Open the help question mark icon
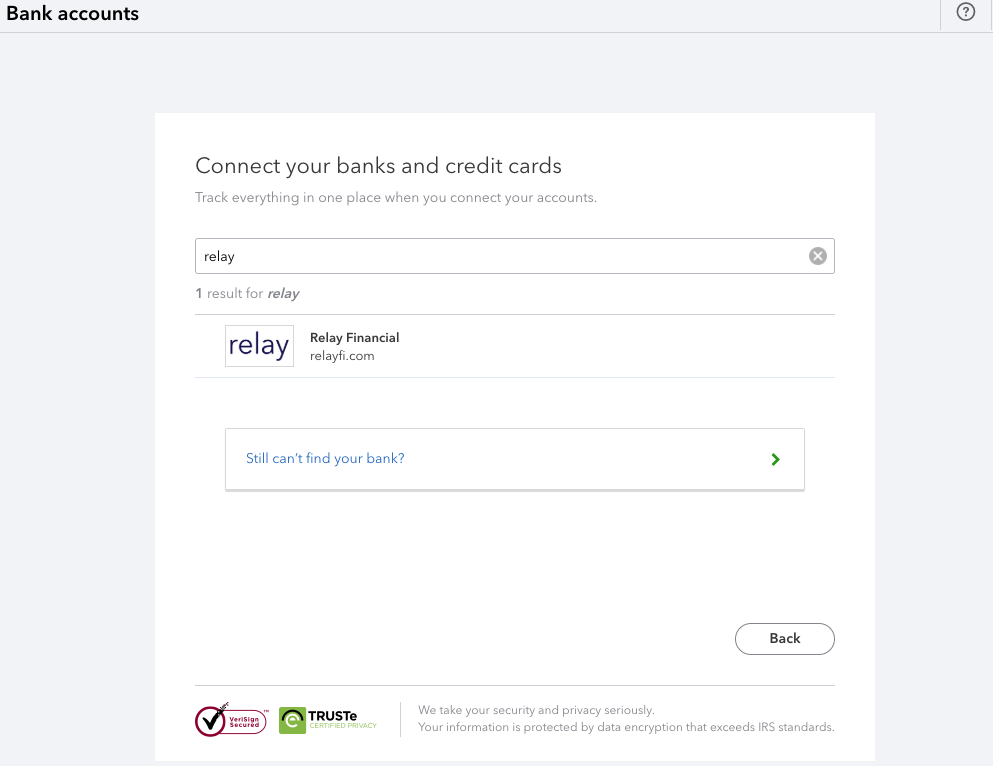Image resolution: width=993 pixels, height=766 pixels. click(x=965, y=12)
